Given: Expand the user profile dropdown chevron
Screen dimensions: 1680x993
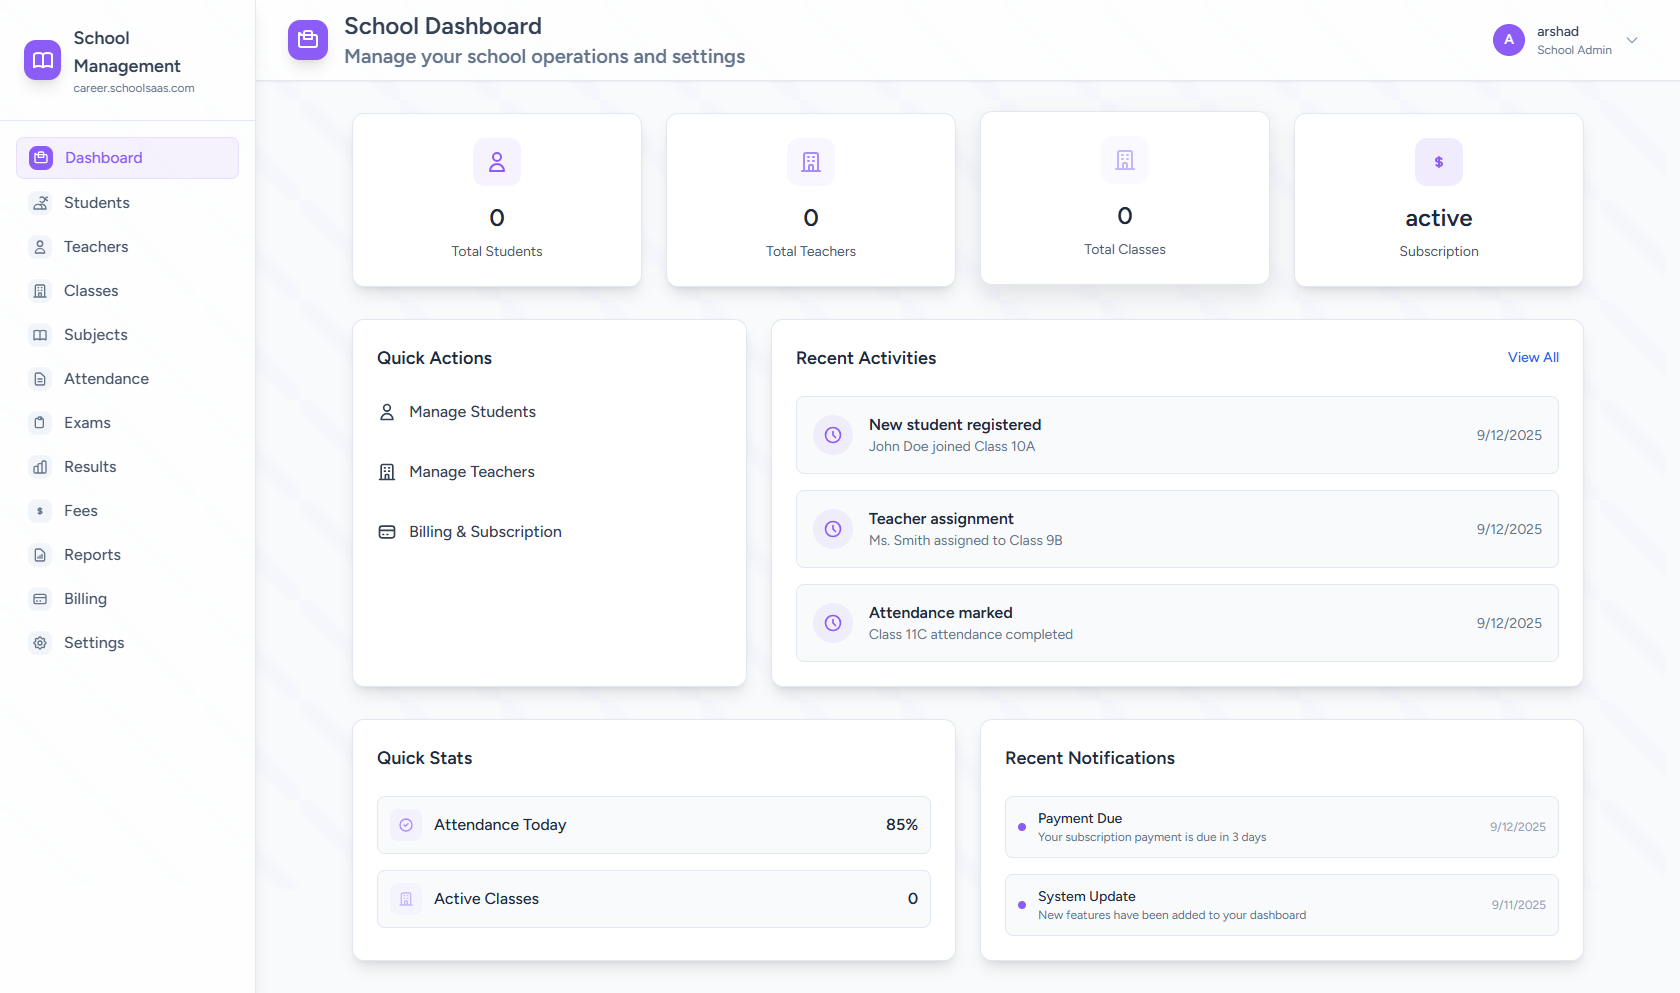Looking at the screenshot, I should click(1632, 41).
